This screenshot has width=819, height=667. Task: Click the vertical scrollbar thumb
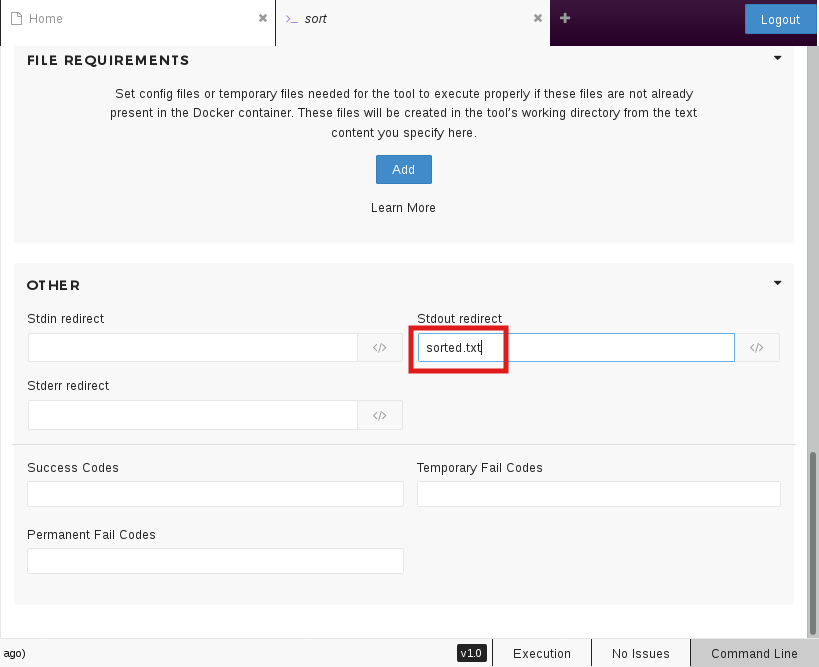tap(813, 540)
